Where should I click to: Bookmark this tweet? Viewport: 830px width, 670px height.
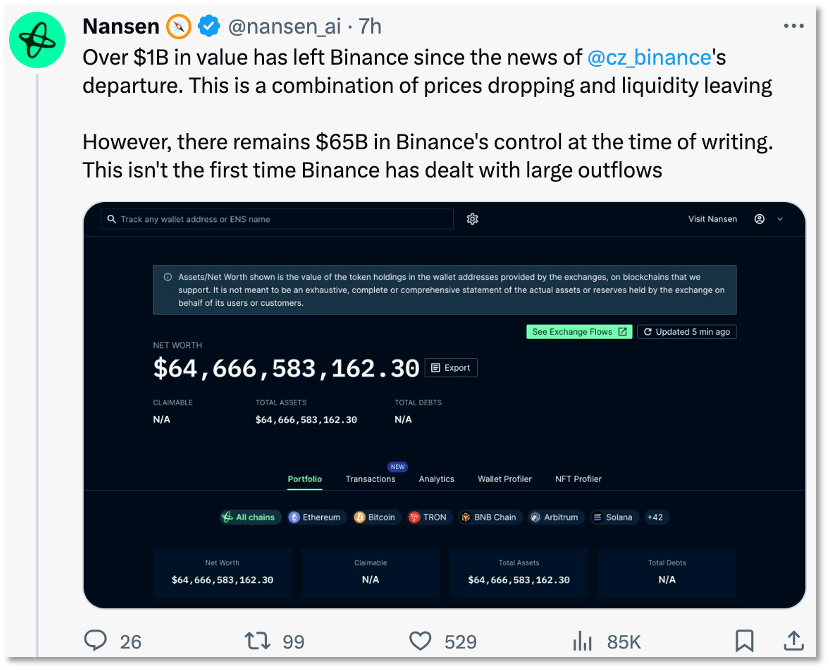(x=744, y=640)
